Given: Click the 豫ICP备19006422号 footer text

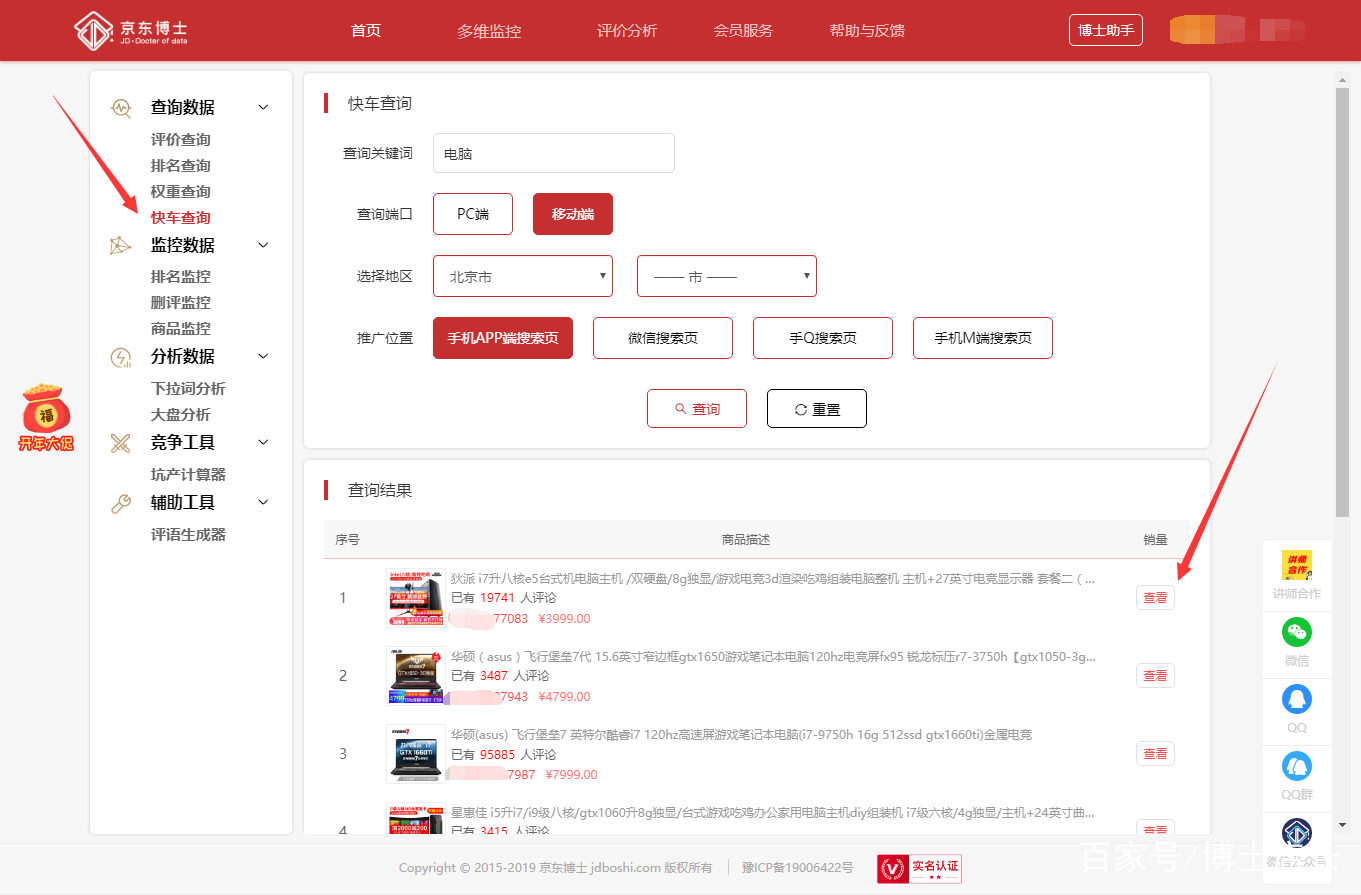Looking at the screenshot, I should [797, 868].
